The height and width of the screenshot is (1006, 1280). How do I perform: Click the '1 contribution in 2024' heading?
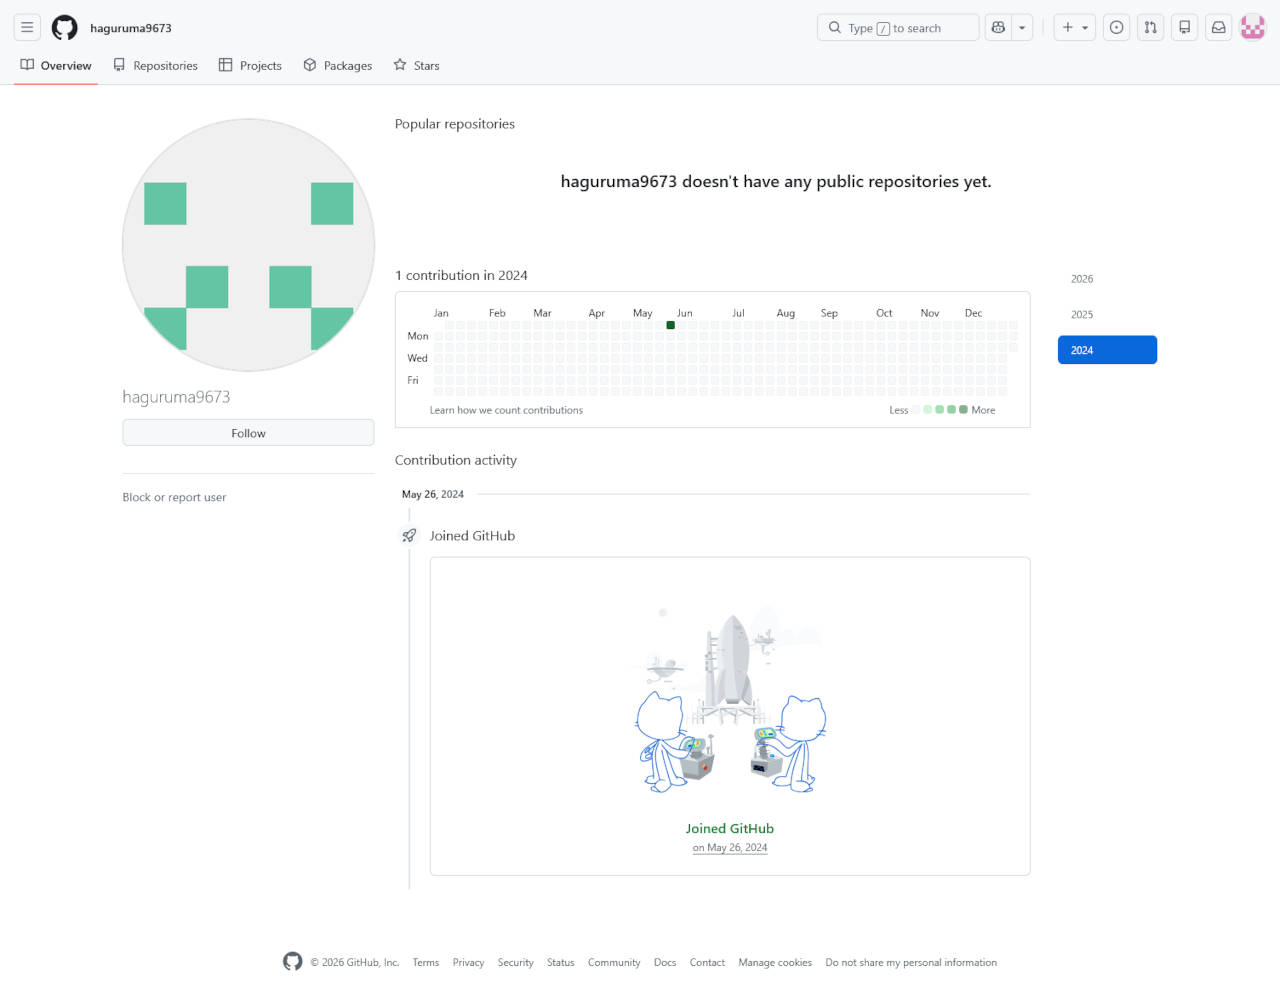pyautogui.click(x=461, y=275)
